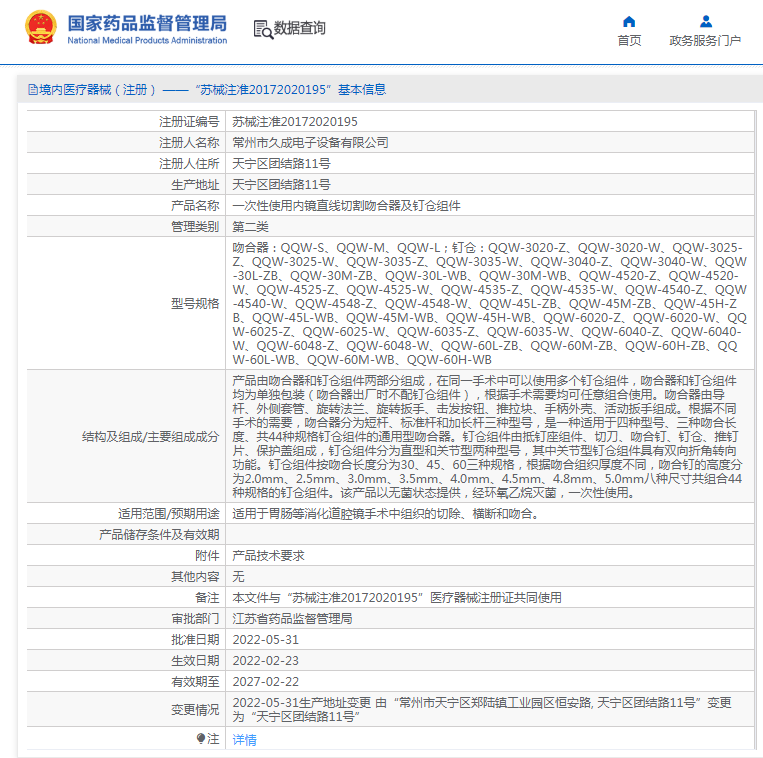The image size is (763, 758).
Task: Click the 批准日期 value 2022-05-31
Action: (266, 640)
